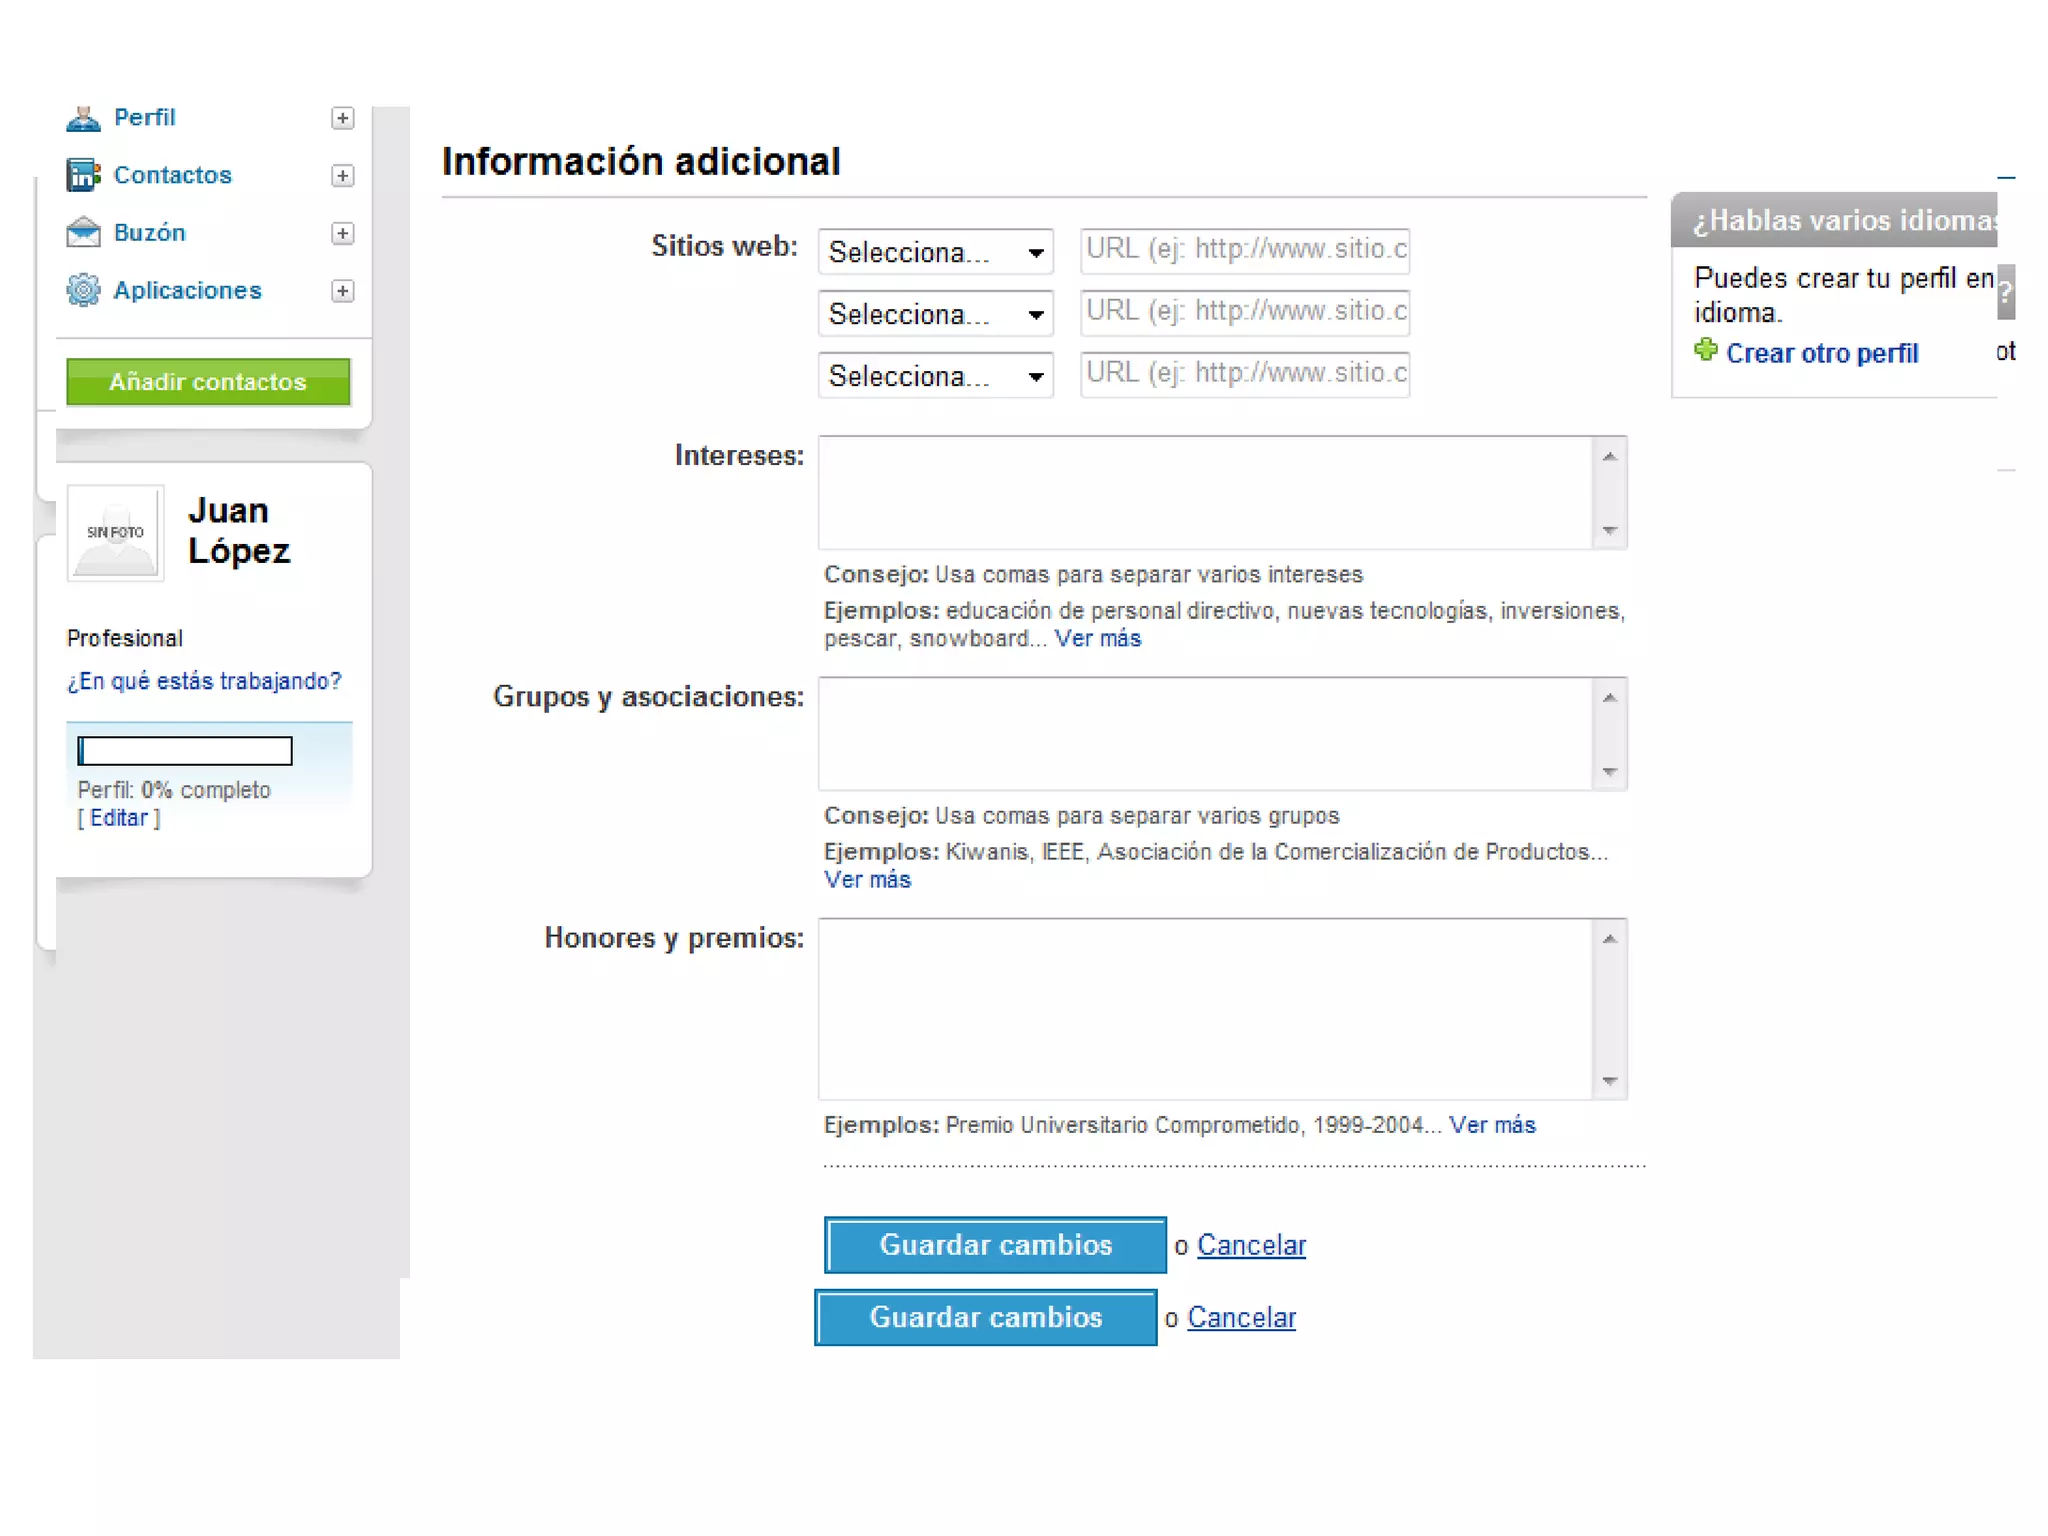Image resolution: width=2048 pixels, height=1536 pixels.
Task: Expand the Aplicaciones menu plus button
Action: click(342, 291)
